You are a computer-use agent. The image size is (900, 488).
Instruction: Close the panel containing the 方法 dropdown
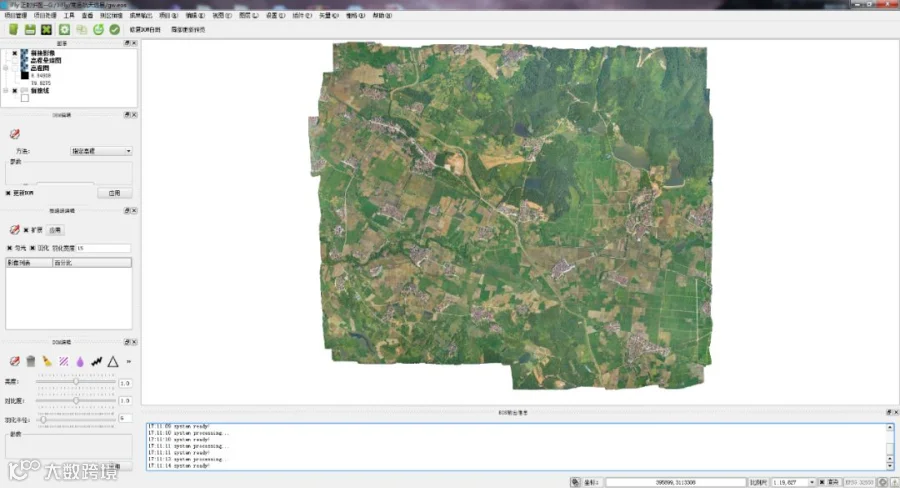tap(134, 115)
